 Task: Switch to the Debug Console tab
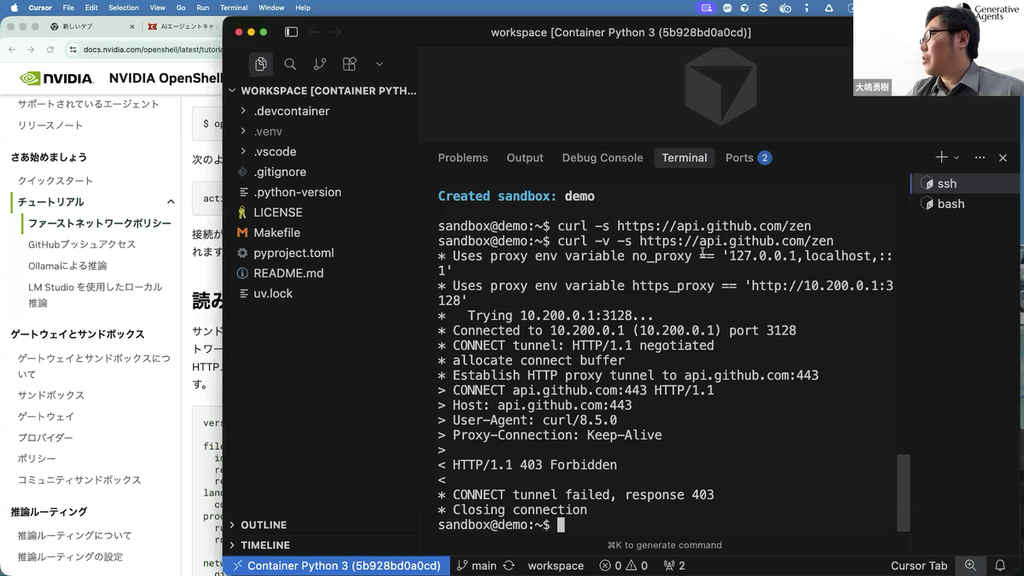click(602, 158)
